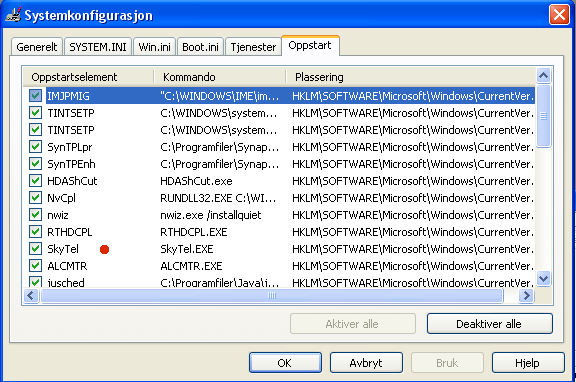Click the vertical scrollbar down arrow
The image size is (576, 382).
543,278
